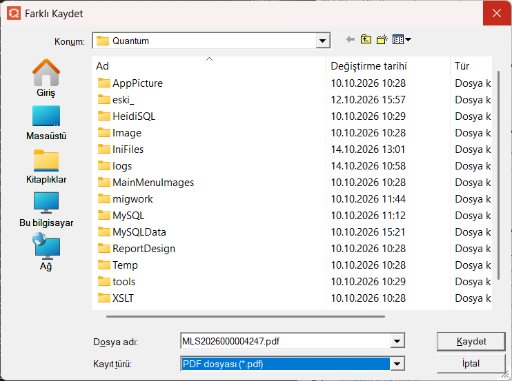Click date 14.10.2026 10:58 of logs
The height and width of the screenshot is (381, 512).
(x=368, y=166)
